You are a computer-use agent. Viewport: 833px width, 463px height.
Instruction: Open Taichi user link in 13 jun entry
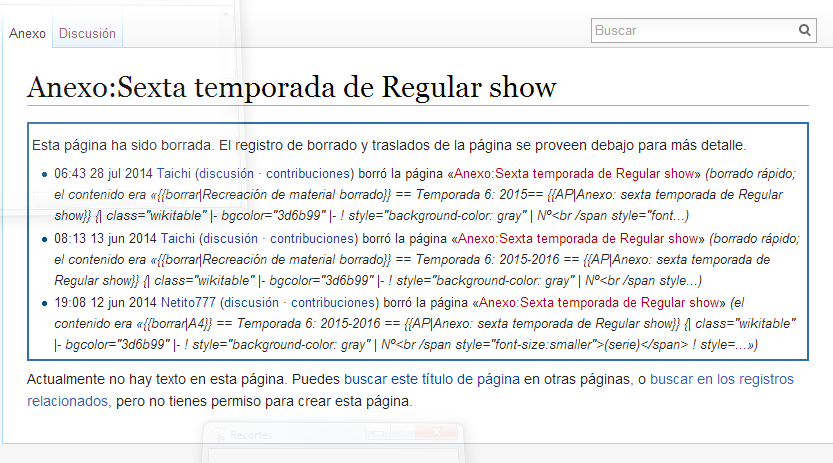pyautogui.click(x=178, y=238)
